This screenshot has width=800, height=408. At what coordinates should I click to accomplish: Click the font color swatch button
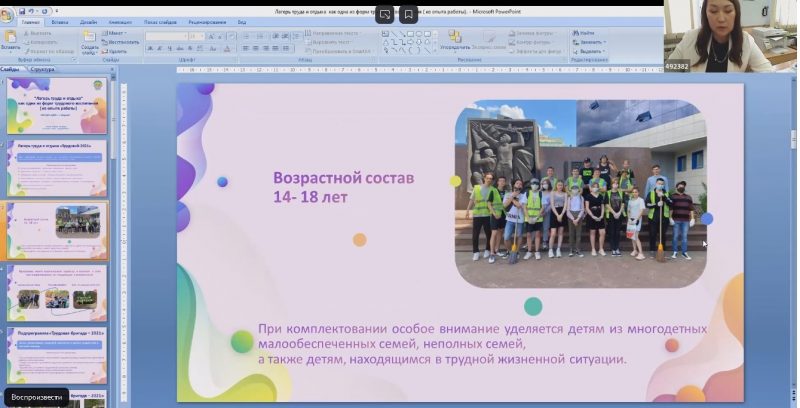click(228, 48)
